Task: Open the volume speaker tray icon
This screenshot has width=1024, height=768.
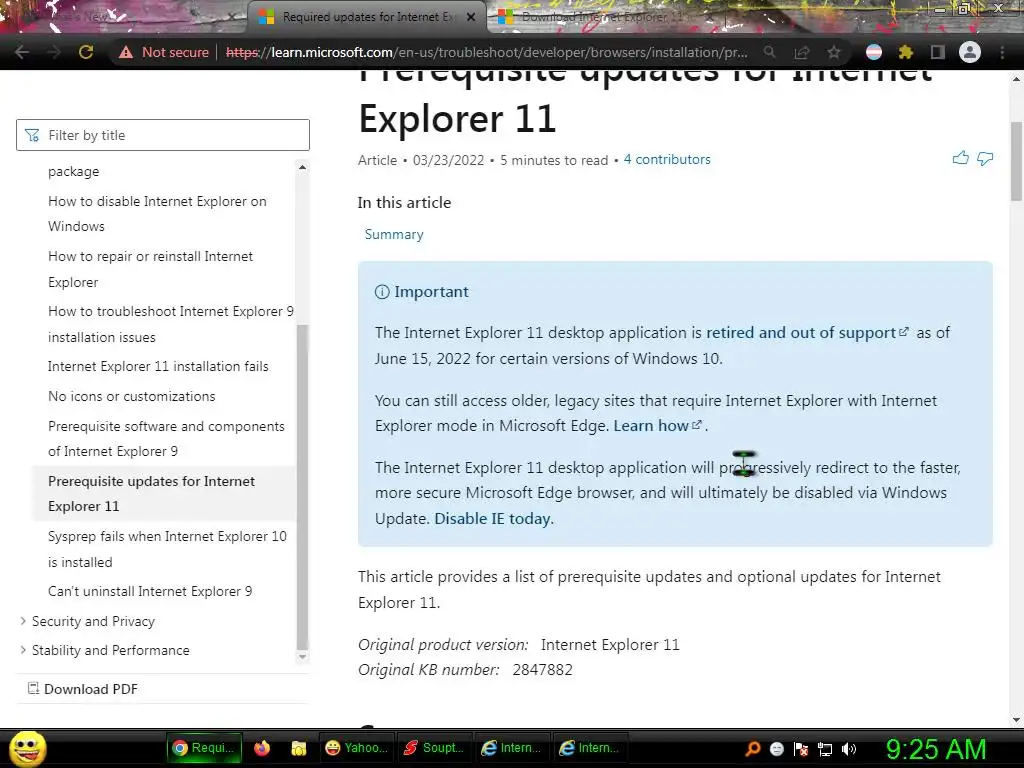Action: coord(849,749)
